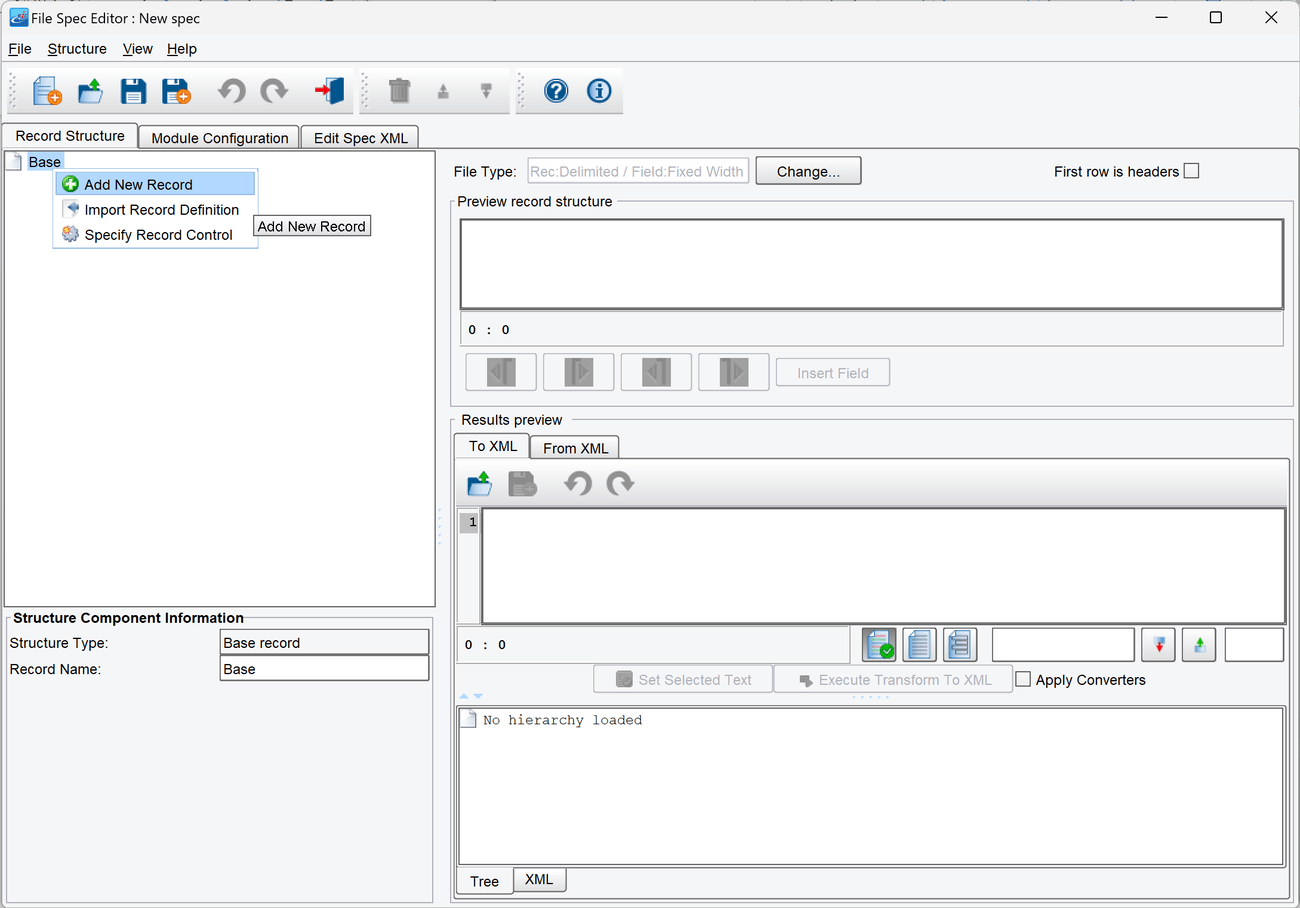Viewport: 1300px width, 908px height.
Task: Choose Import Record Definition menu entry
Action: 156,209
